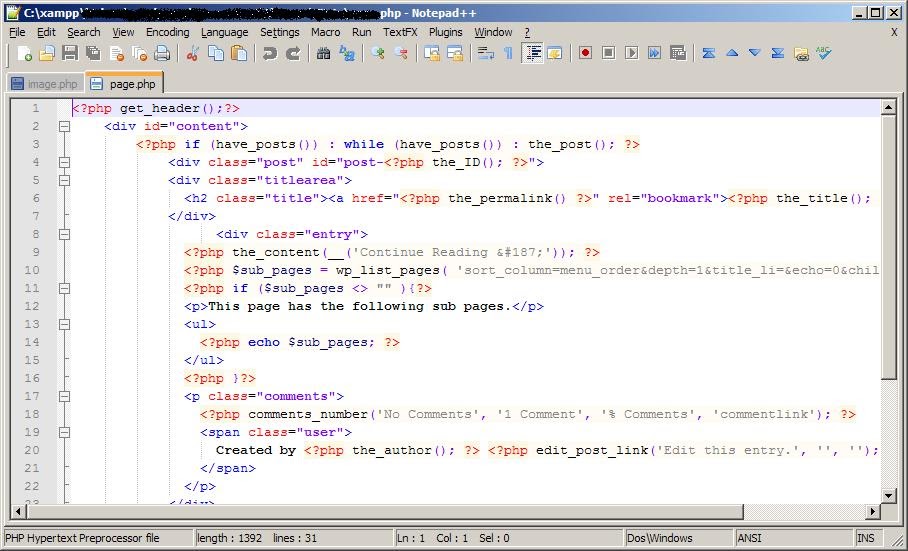Click the blue jump-to-first arrows icon
The height and width of the screenshot is (551, 908).
[708, 53]
